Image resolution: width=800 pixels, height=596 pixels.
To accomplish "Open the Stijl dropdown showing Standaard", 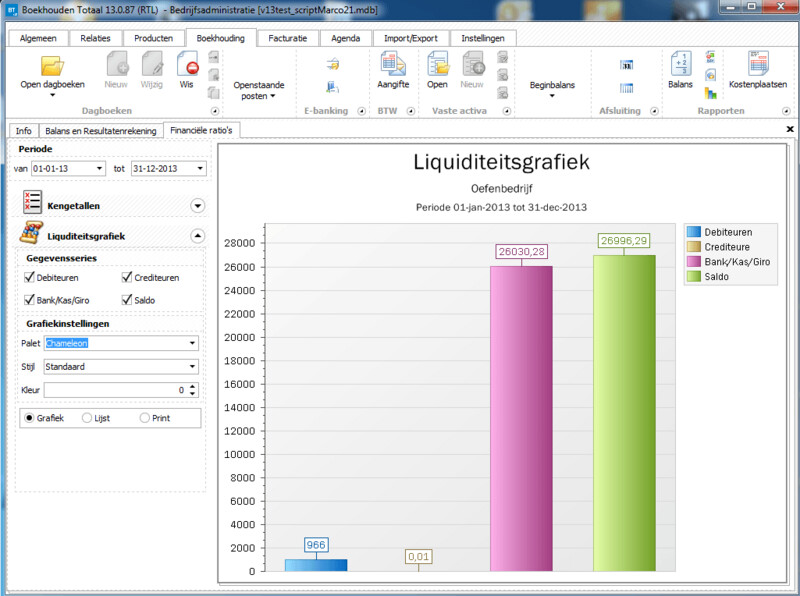I will (x=192, y=366).
